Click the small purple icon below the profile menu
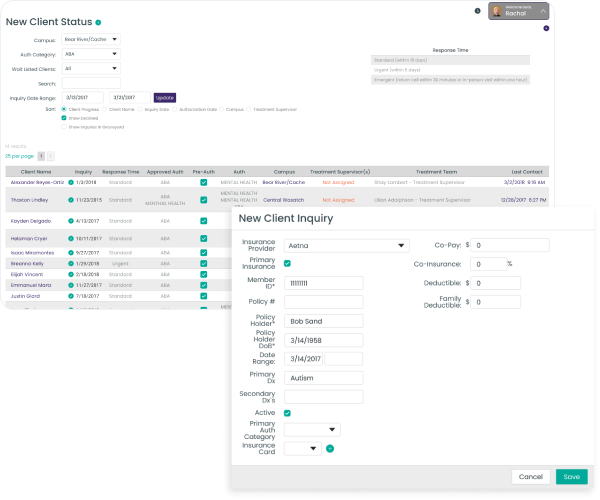 (545, 28)
